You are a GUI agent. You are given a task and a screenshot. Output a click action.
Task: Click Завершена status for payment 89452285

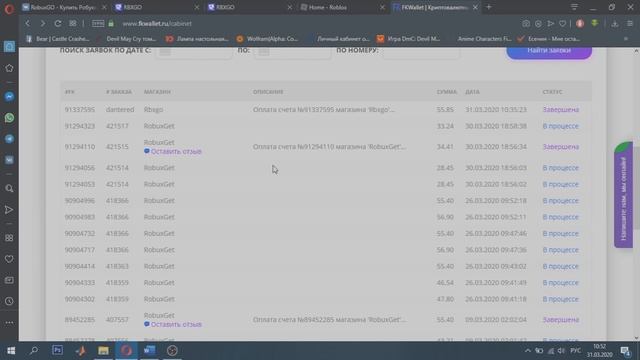561,320
